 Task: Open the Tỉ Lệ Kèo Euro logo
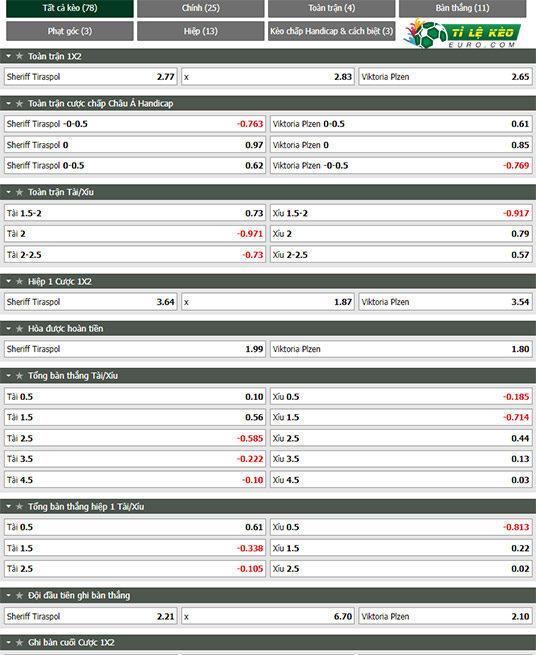462,33
